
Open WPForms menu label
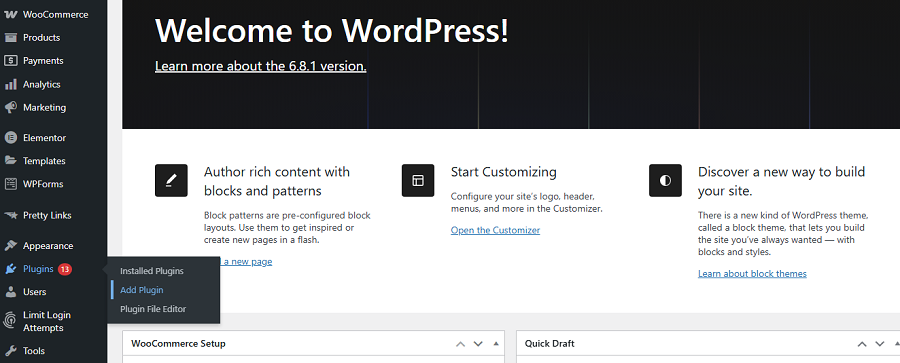(43, 184)
